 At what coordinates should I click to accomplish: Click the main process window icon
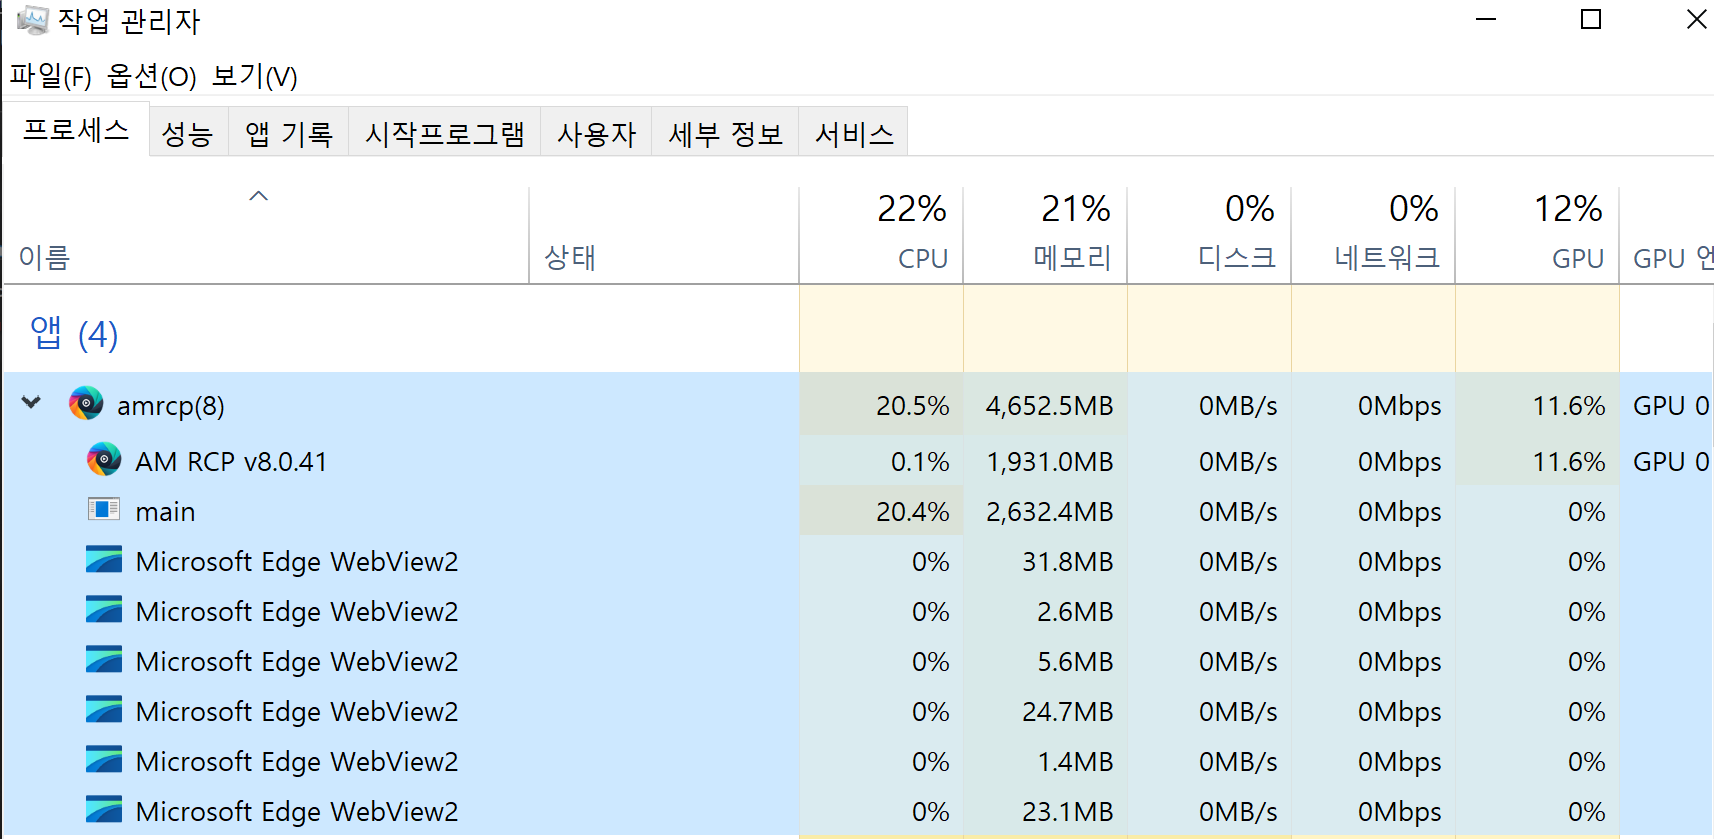[104, 510]
